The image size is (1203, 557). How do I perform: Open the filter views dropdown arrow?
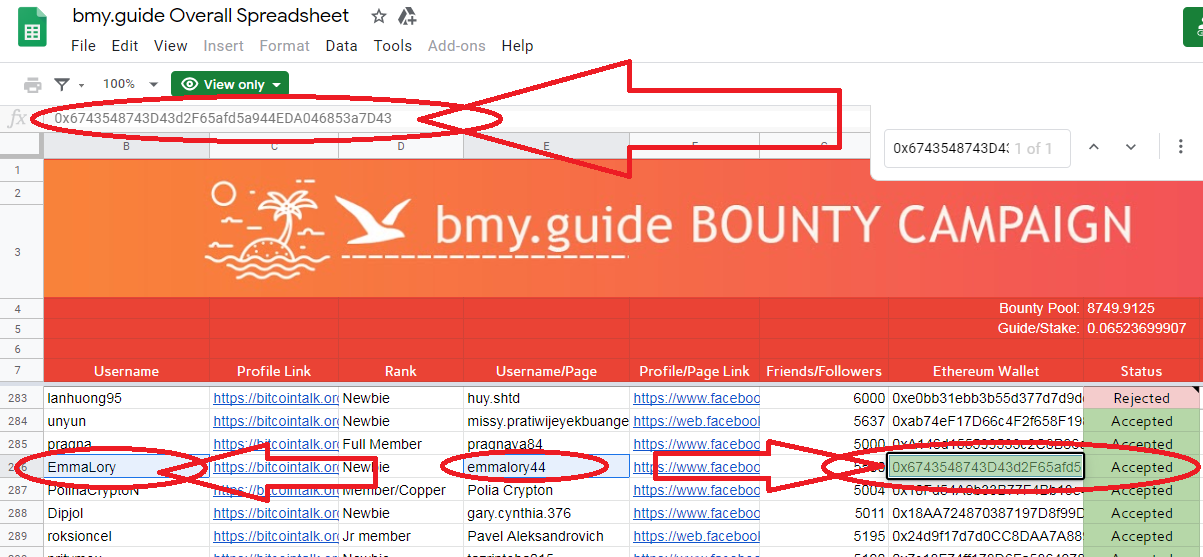click(x=81, y=85)
